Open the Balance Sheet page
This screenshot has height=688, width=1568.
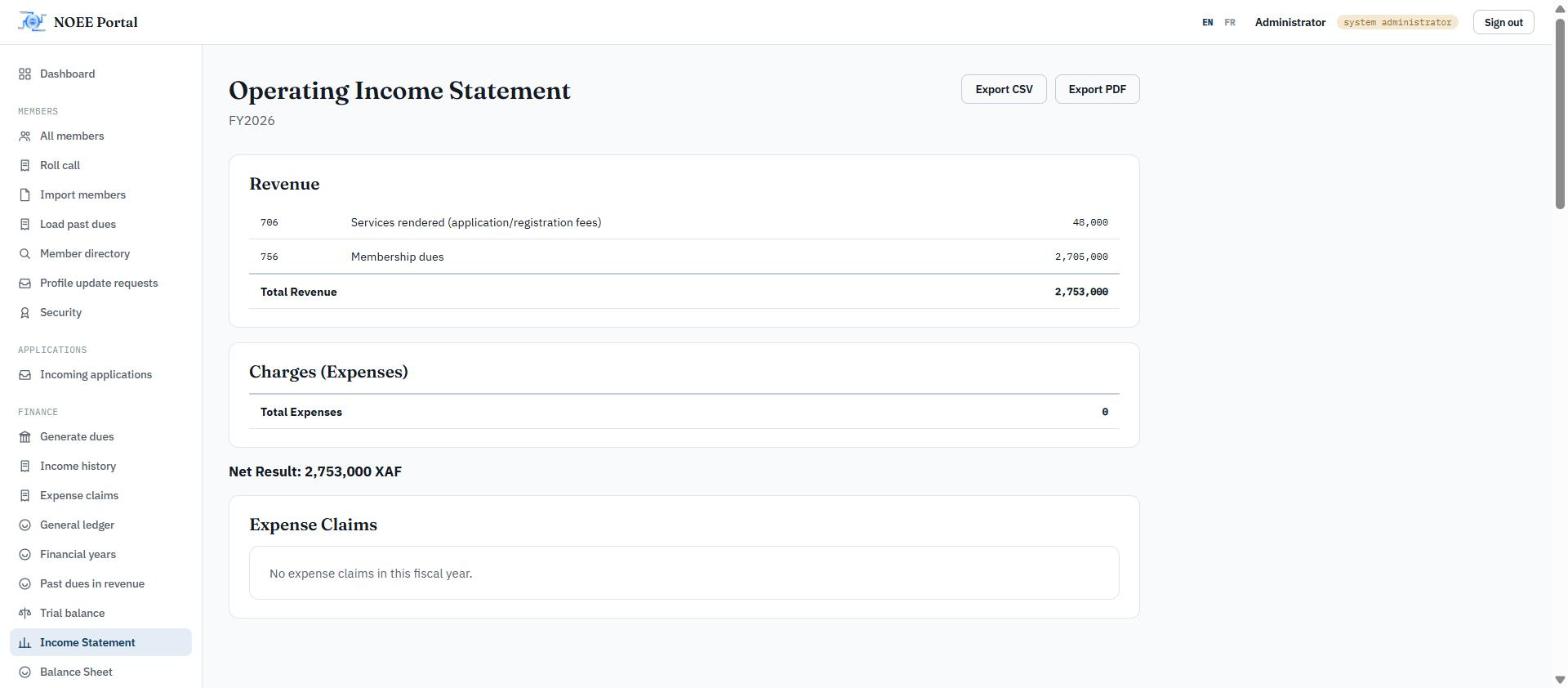tap(101, 672)
